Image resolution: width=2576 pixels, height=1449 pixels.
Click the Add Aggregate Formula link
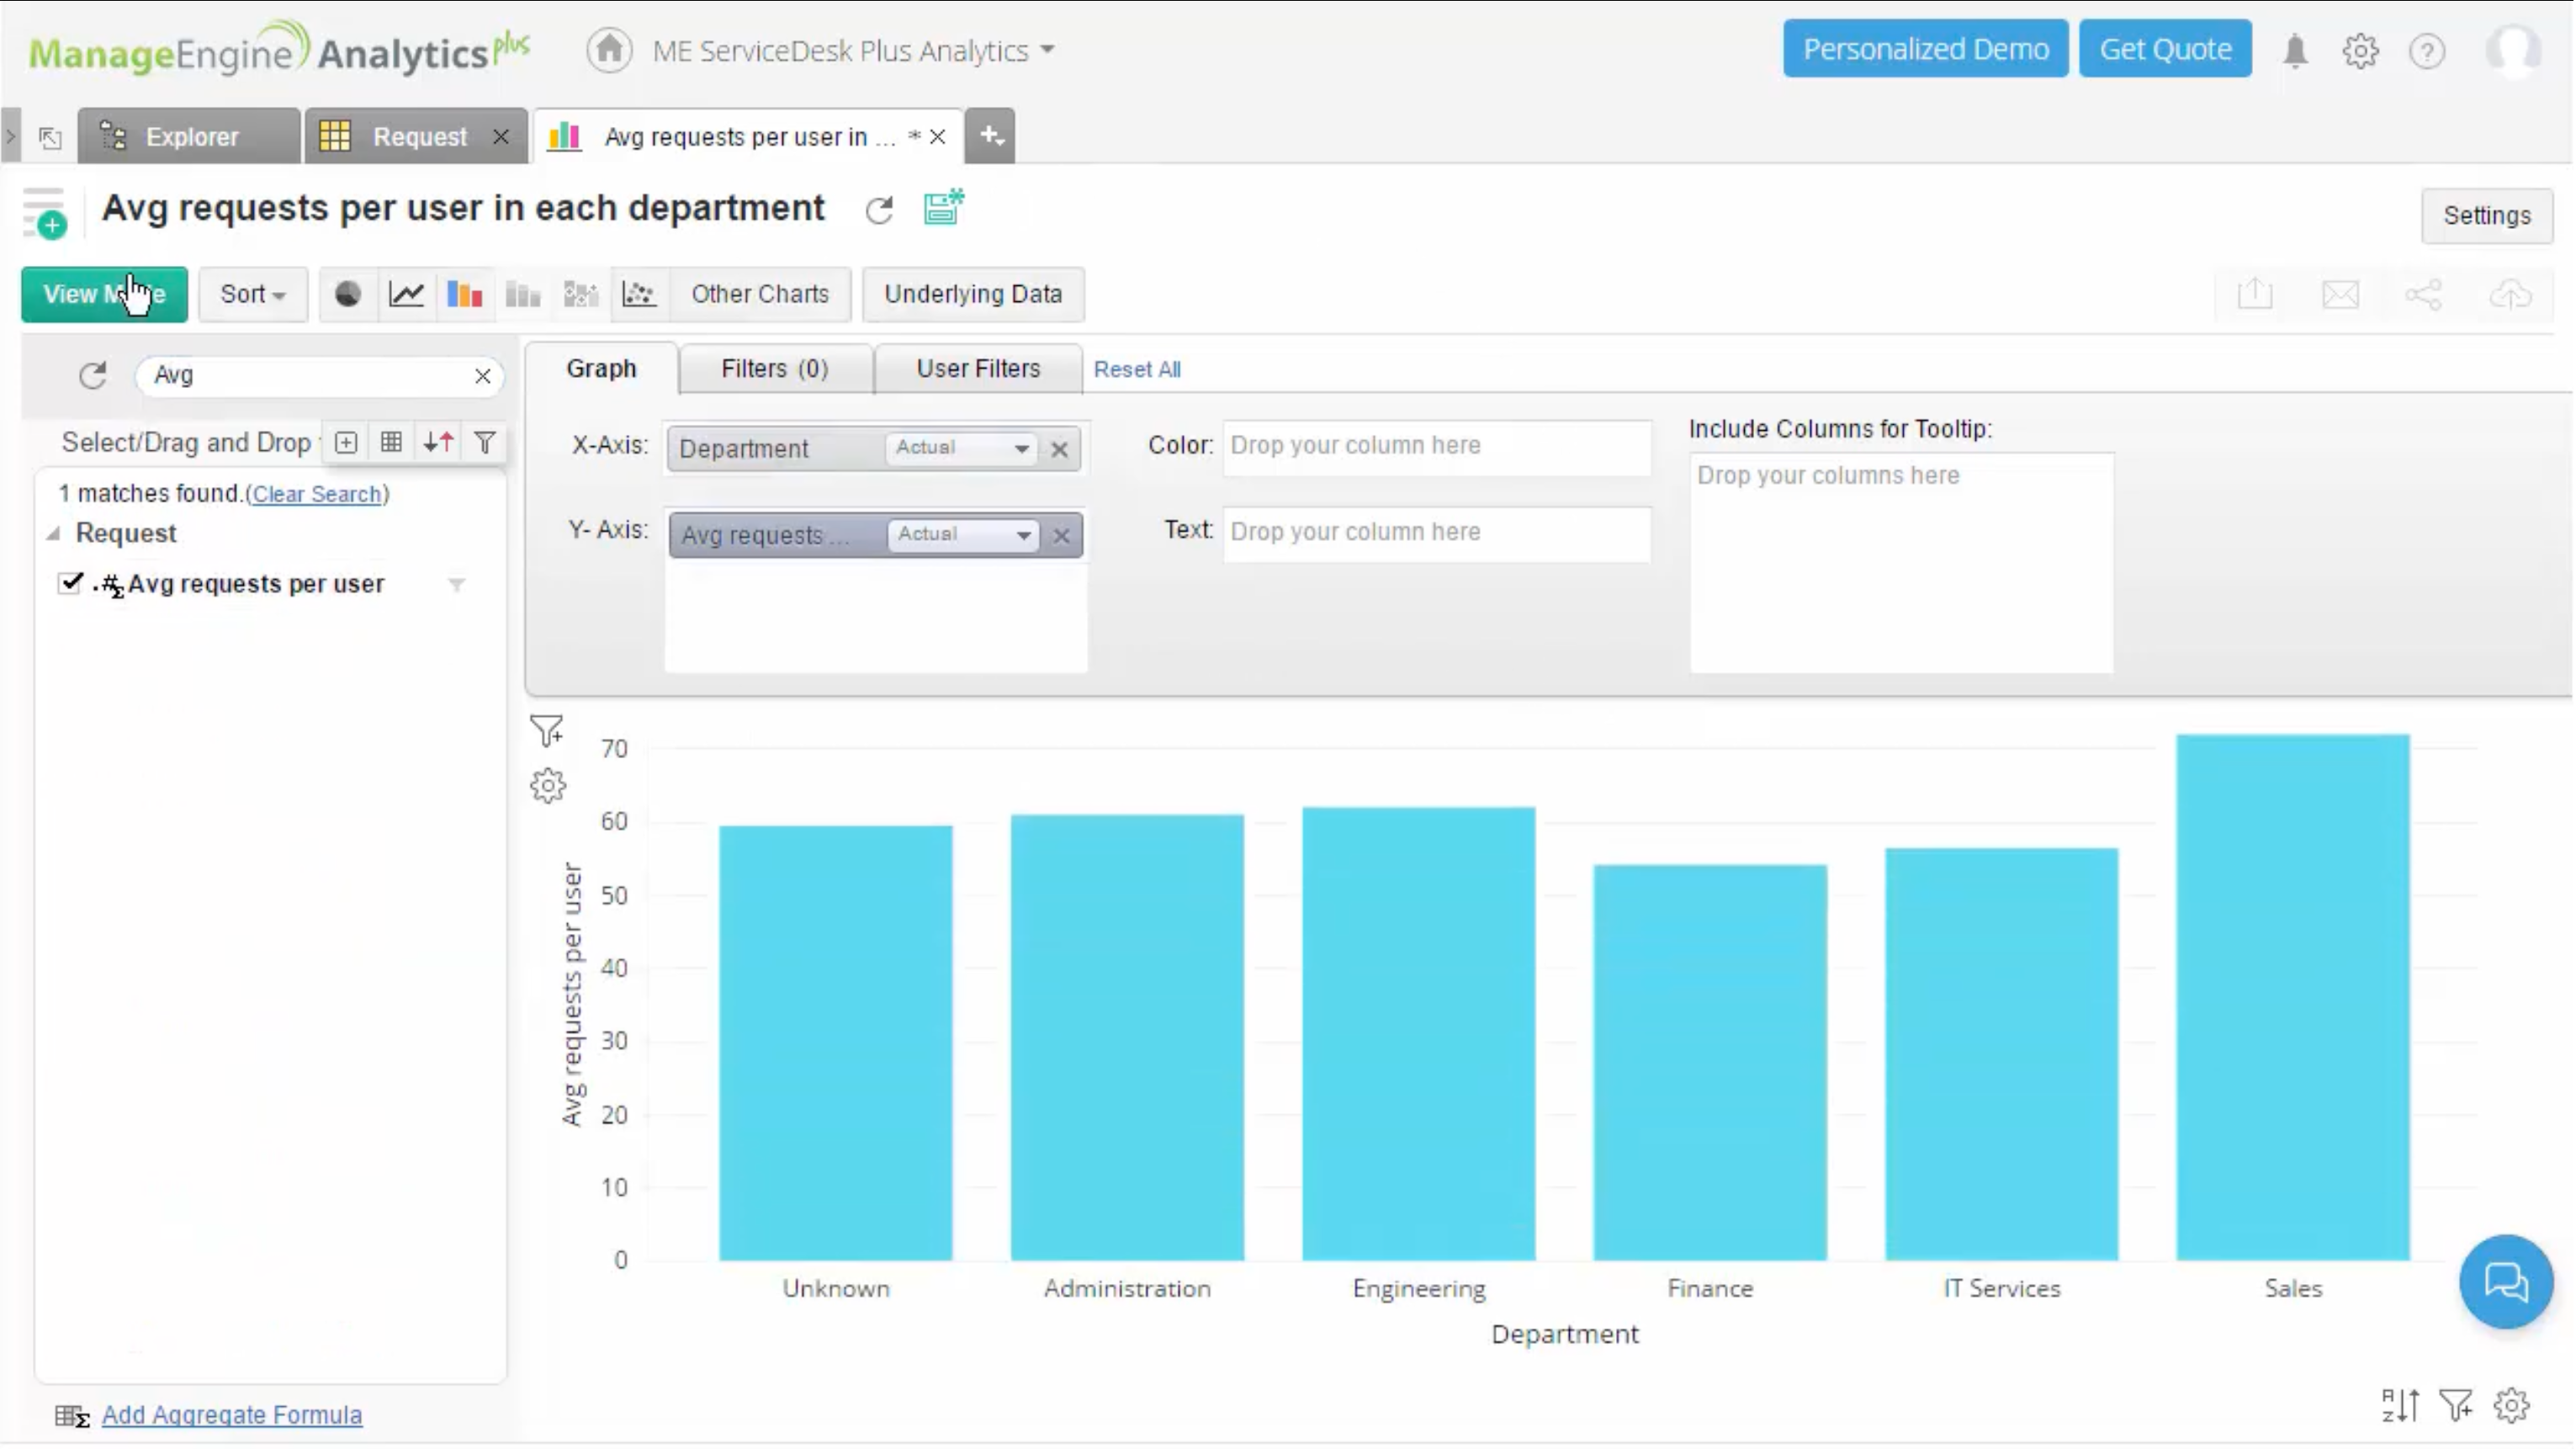(x=231, y=1415)
